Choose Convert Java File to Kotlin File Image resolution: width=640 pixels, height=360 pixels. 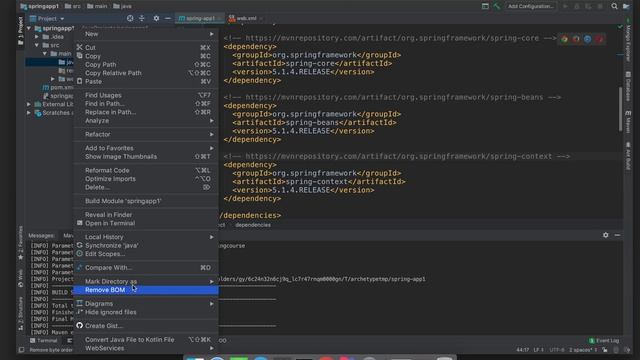click(x=146, y=340)
